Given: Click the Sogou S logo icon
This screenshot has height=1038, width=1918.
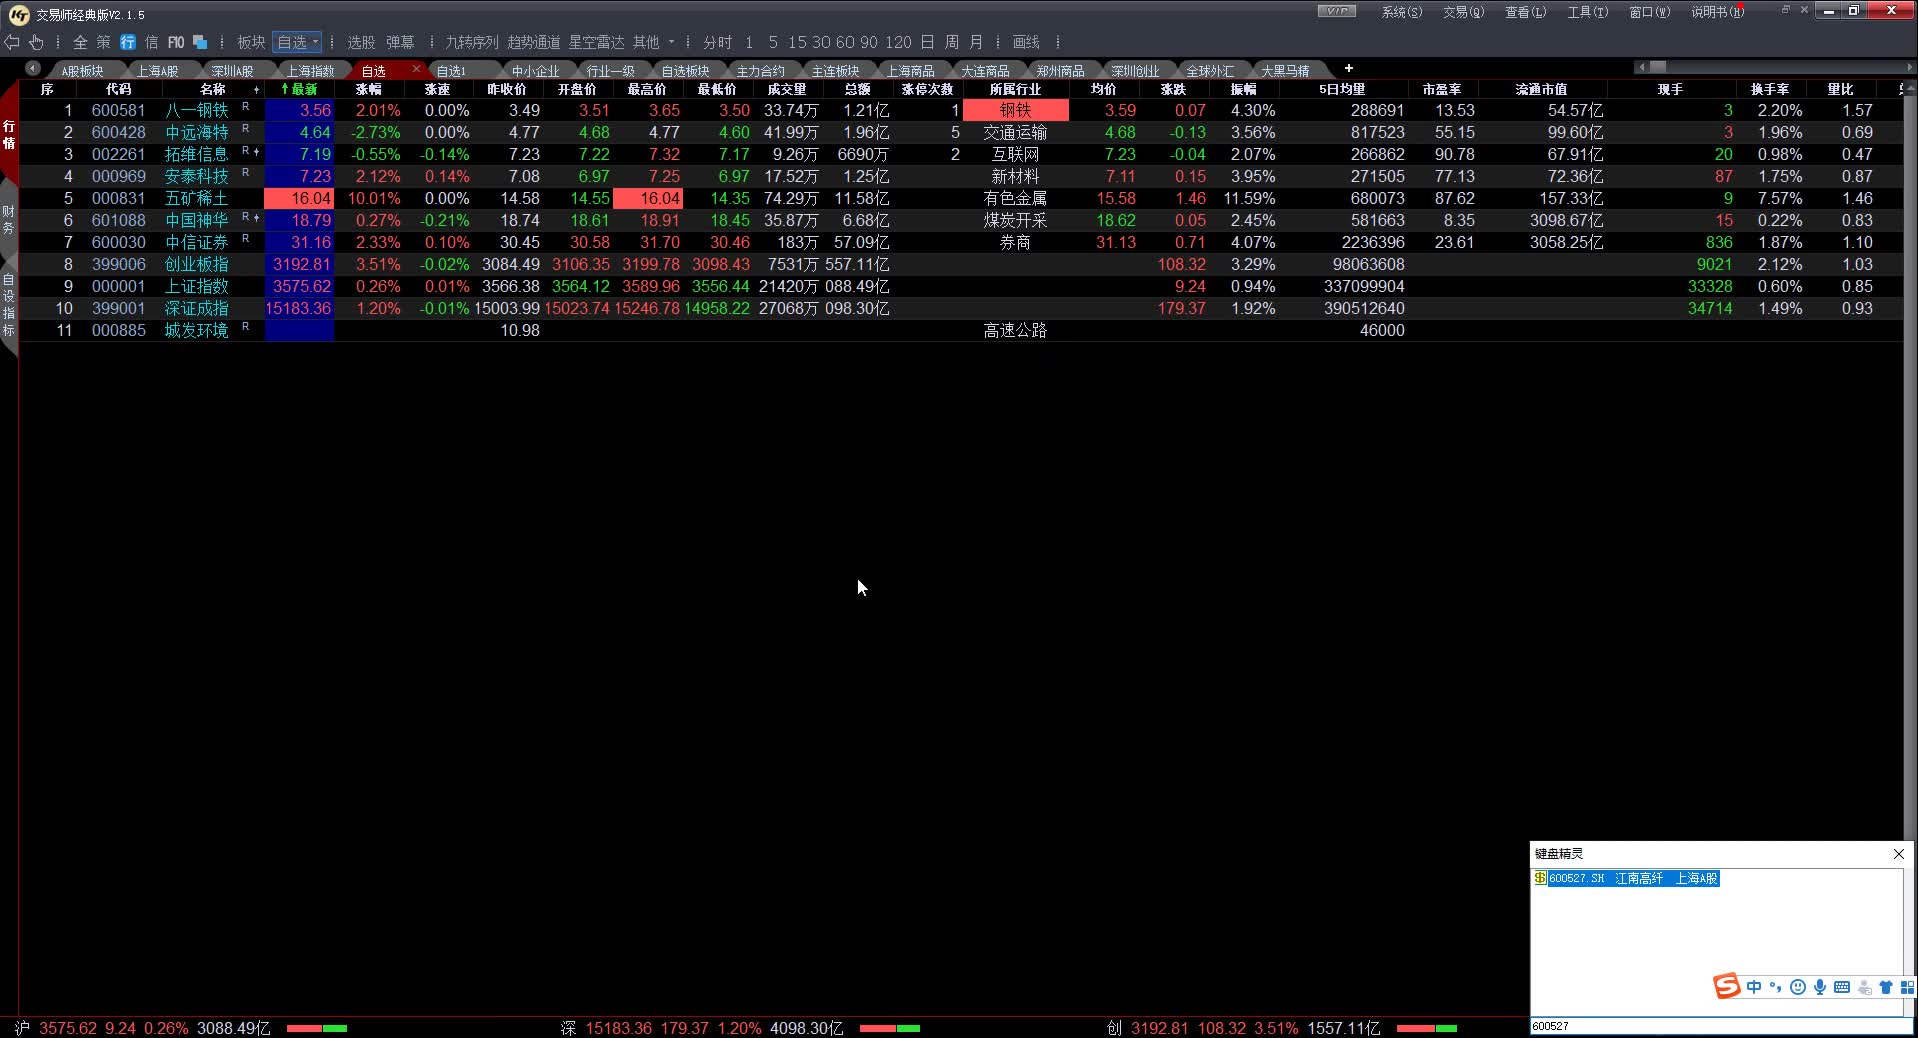Looking at the screenshot, I should (1727, 987).
